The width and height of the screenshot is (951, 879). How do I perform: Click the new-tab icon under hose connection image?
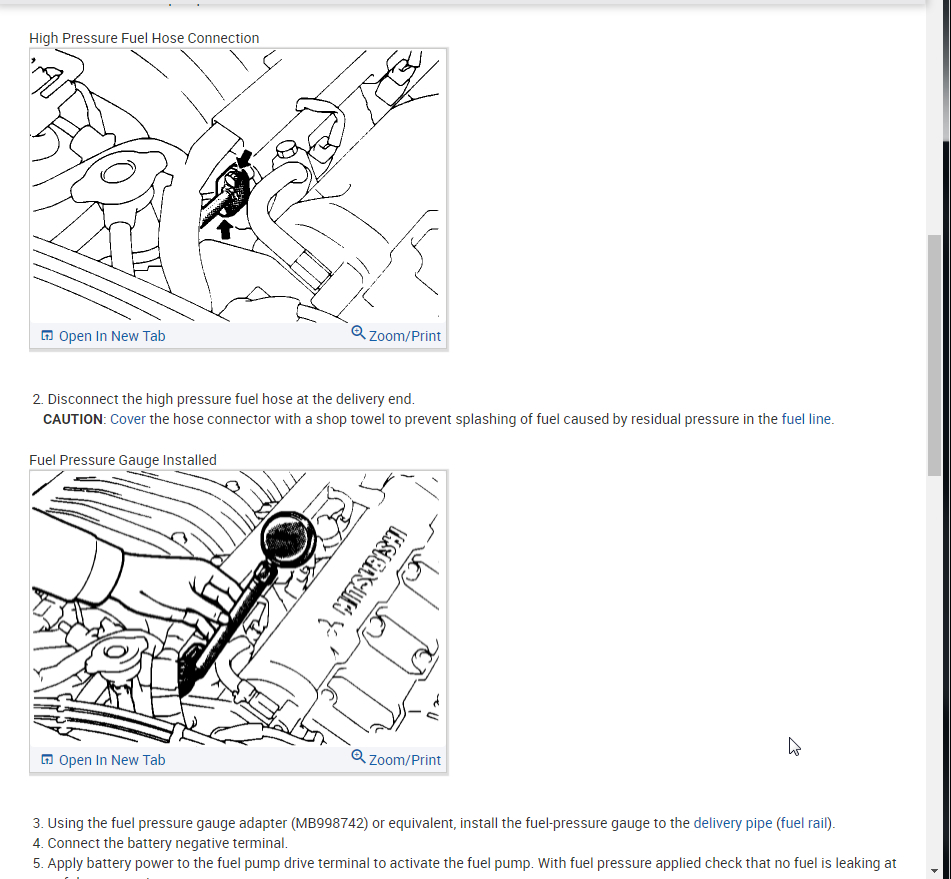pos(47,335)
